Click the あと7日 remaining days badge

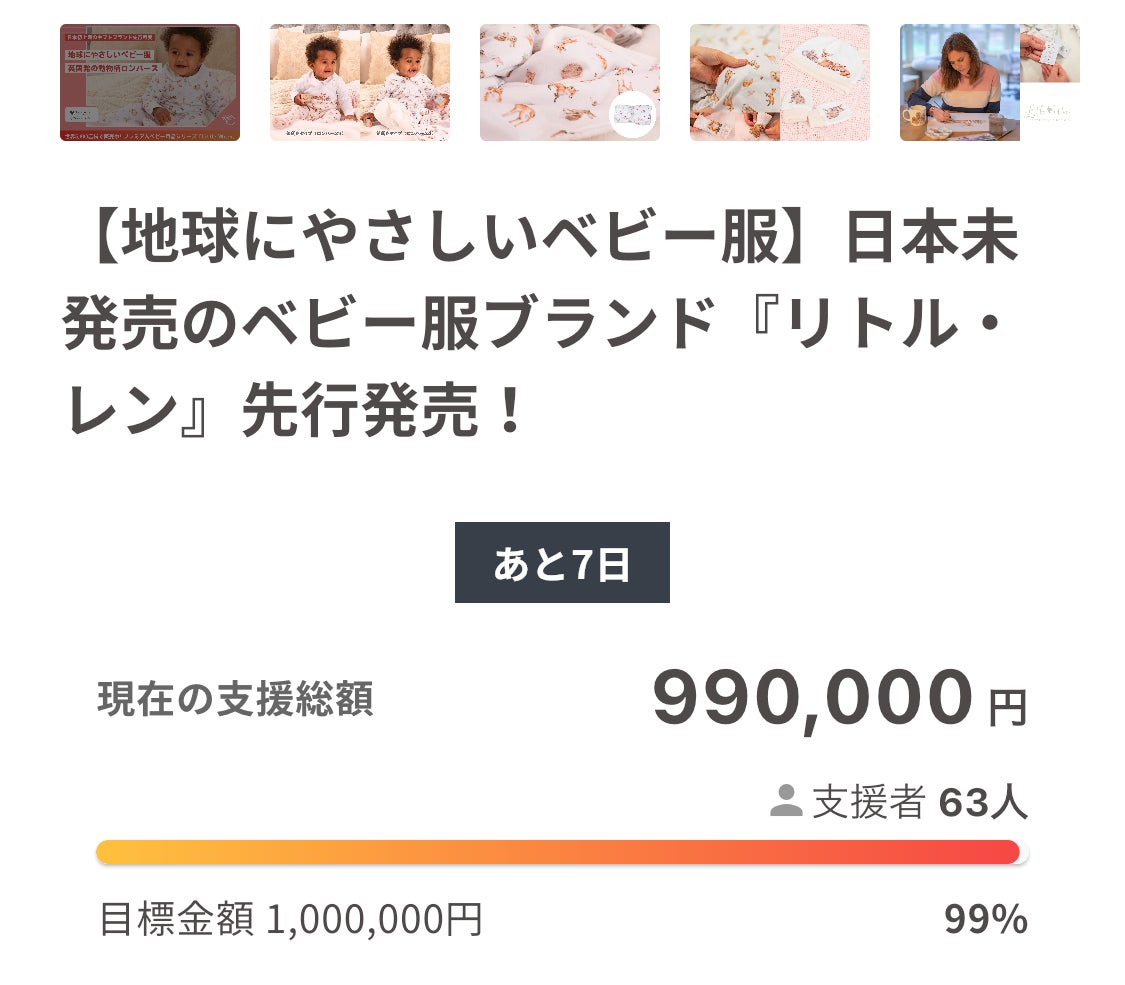point(562,563)
